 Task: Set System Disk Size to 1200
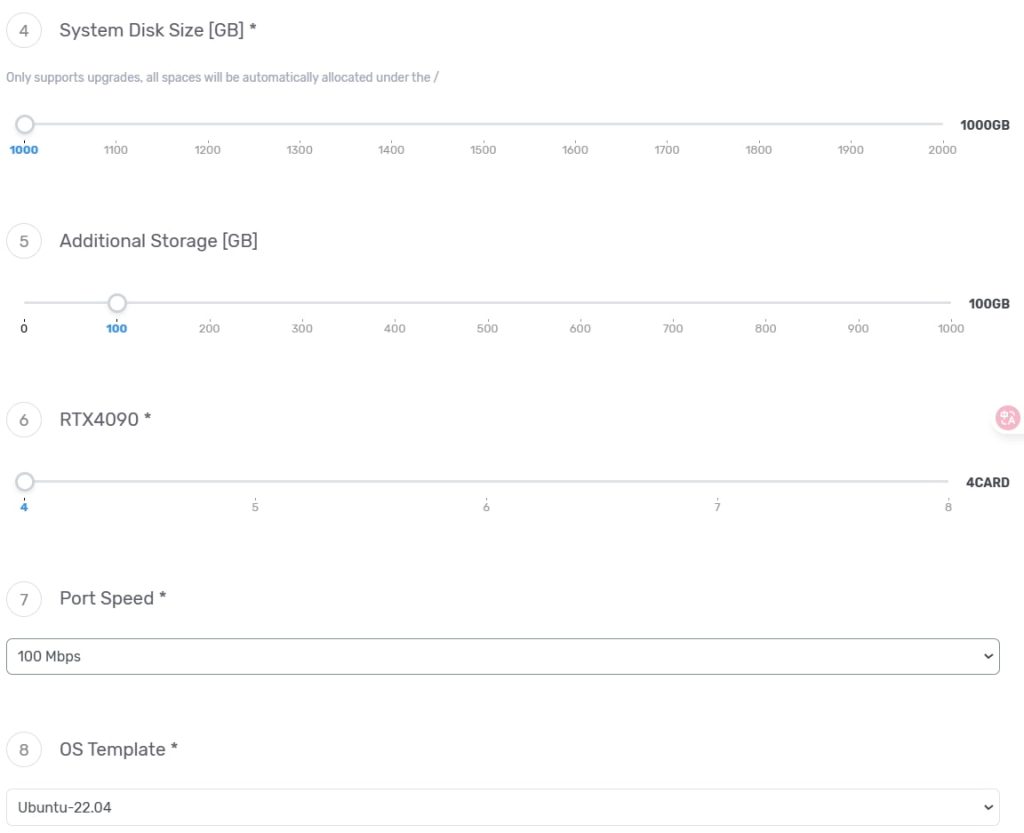tap(208, 125)
